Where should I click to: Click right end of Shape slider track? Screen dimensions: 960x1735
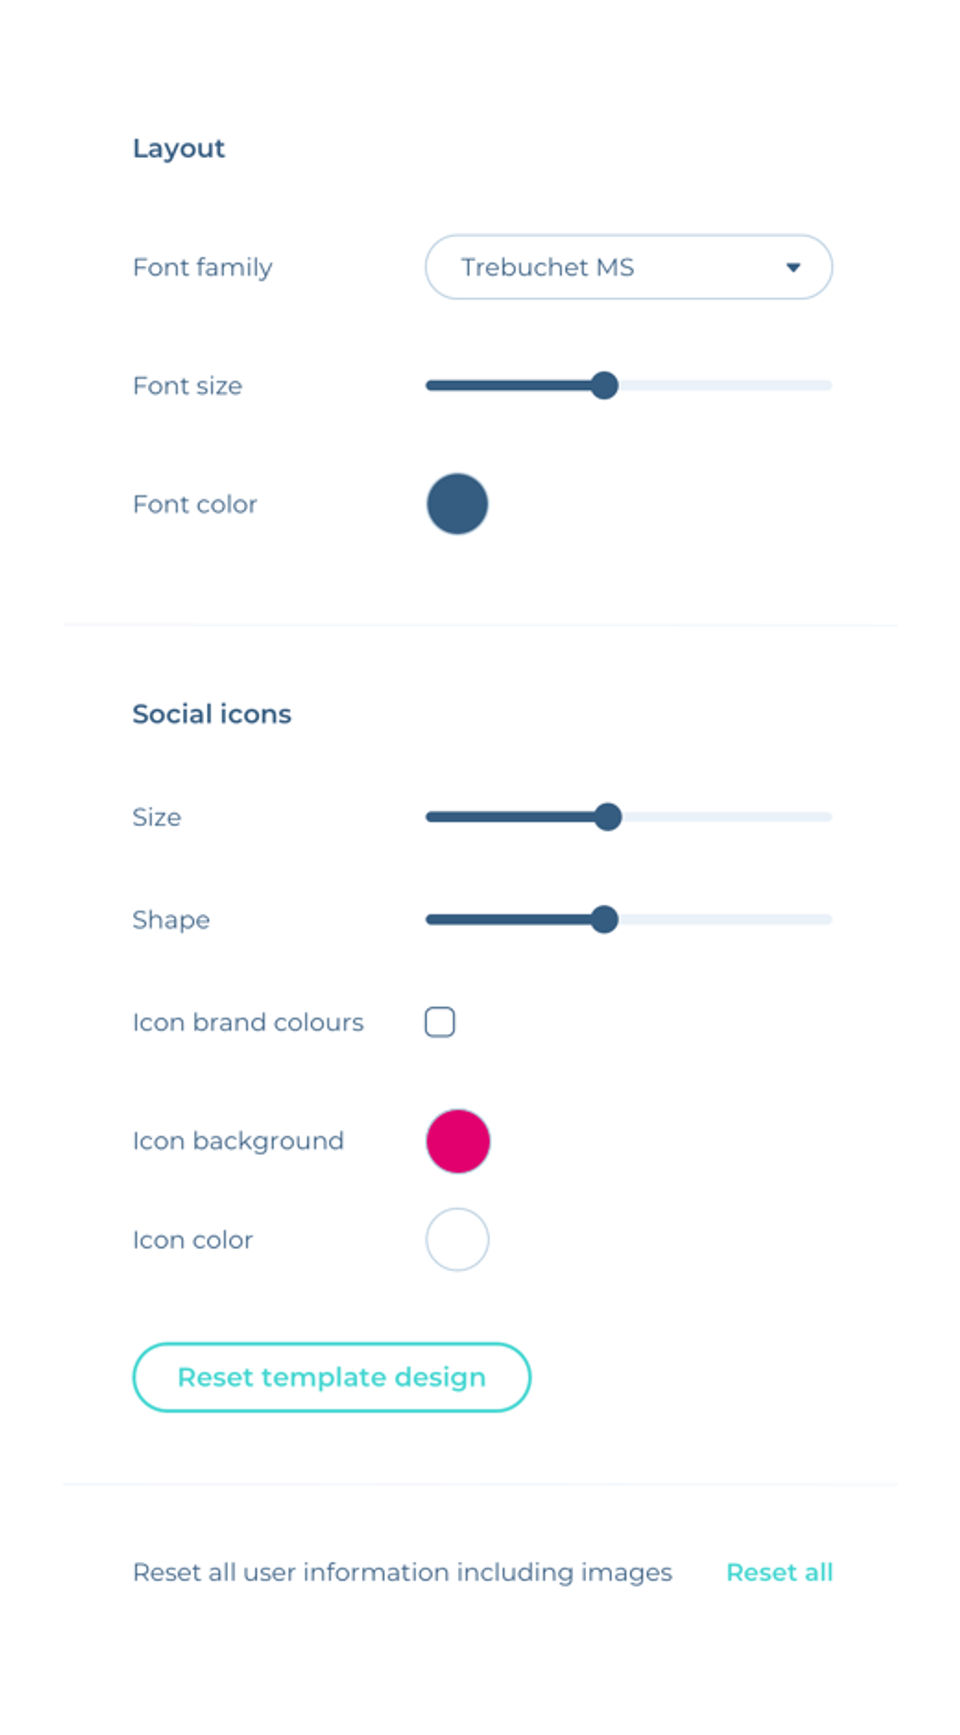click(x=825, y=919)
